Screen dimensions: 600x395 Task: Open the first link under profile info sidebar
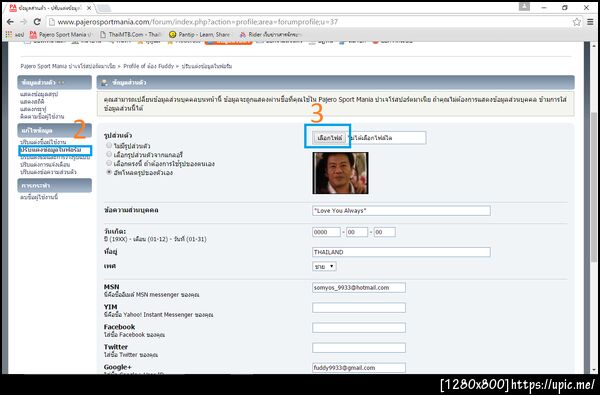(x=39, y=94)
